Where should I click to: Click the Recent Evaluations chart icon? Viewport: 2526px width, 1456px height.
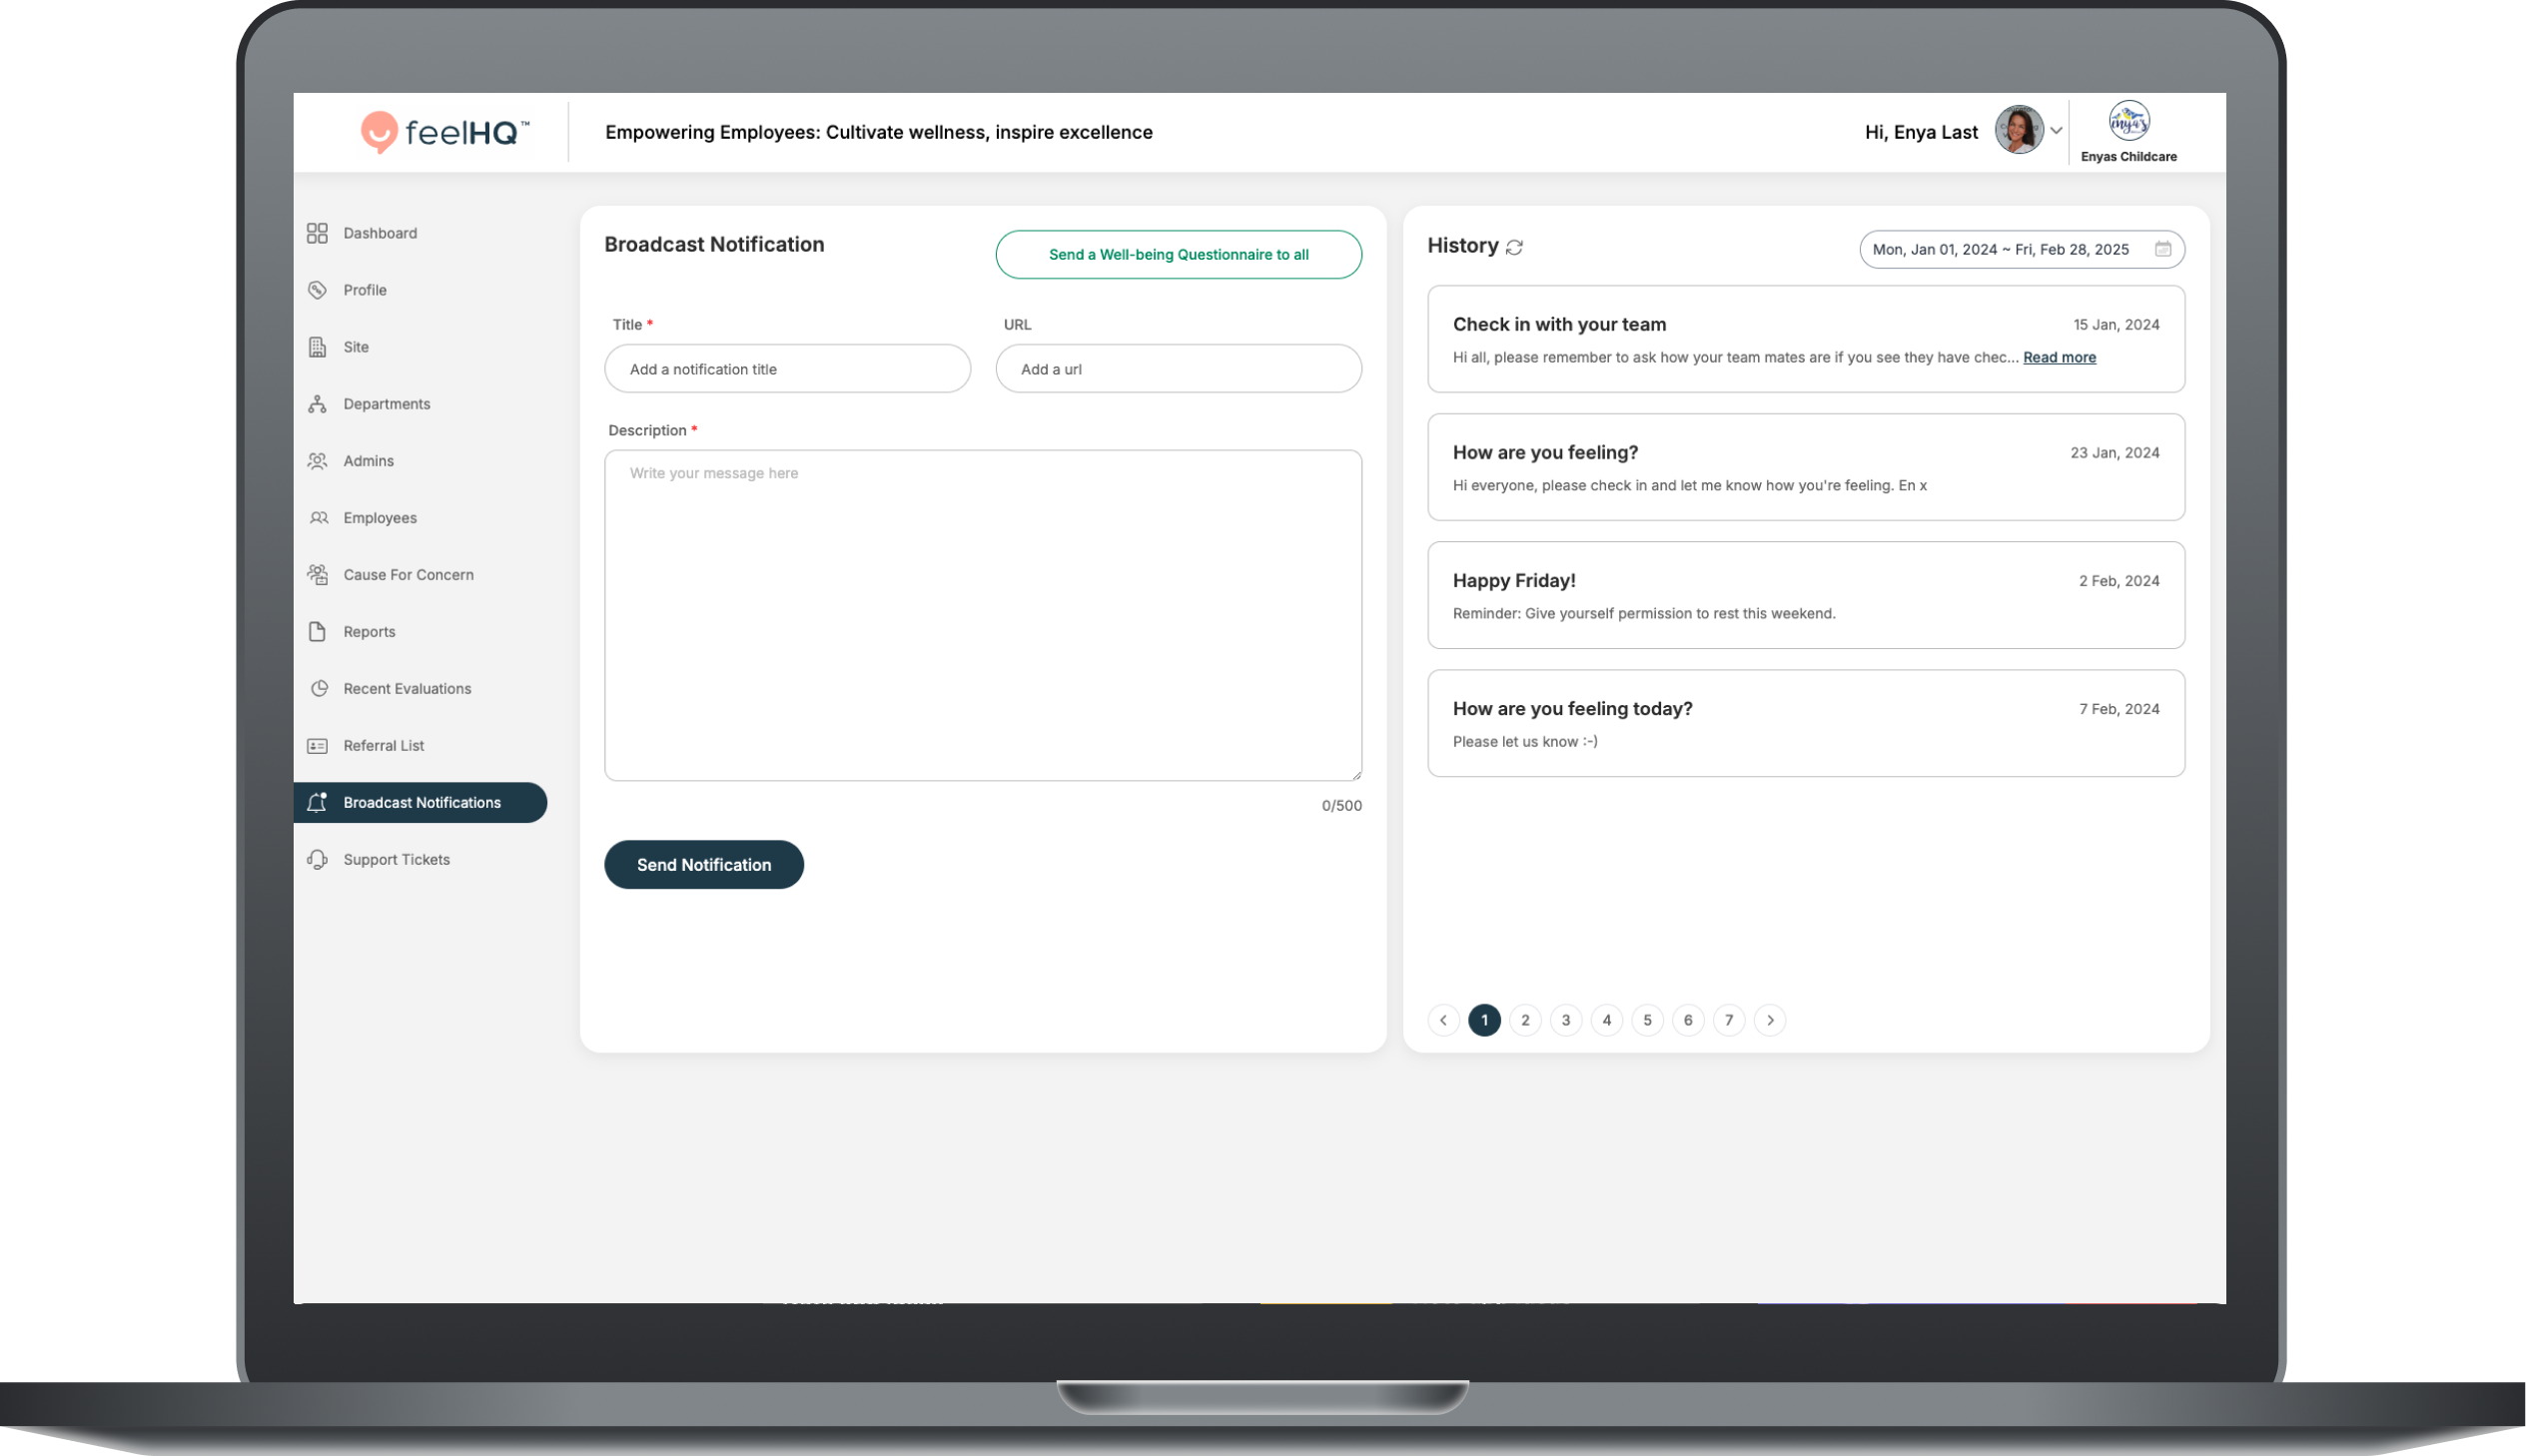click(x=319, y=688)
